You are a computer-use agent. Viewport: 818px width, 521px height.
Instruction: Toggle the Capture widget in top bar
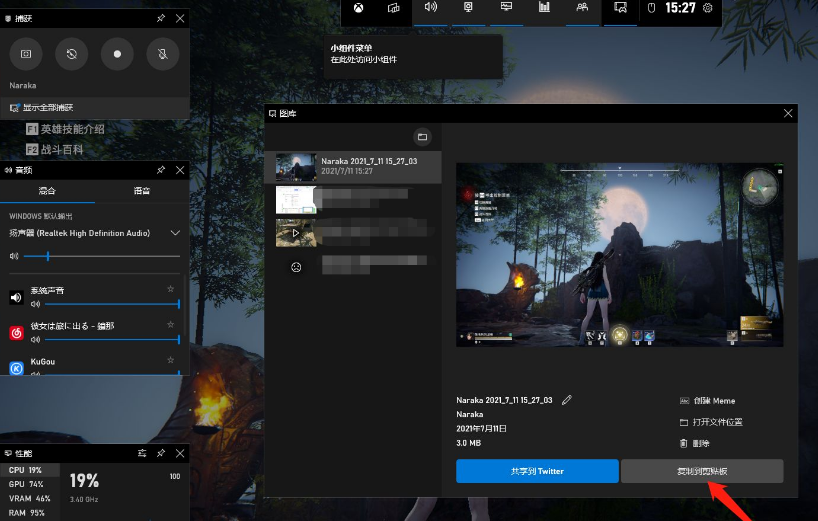468,7
